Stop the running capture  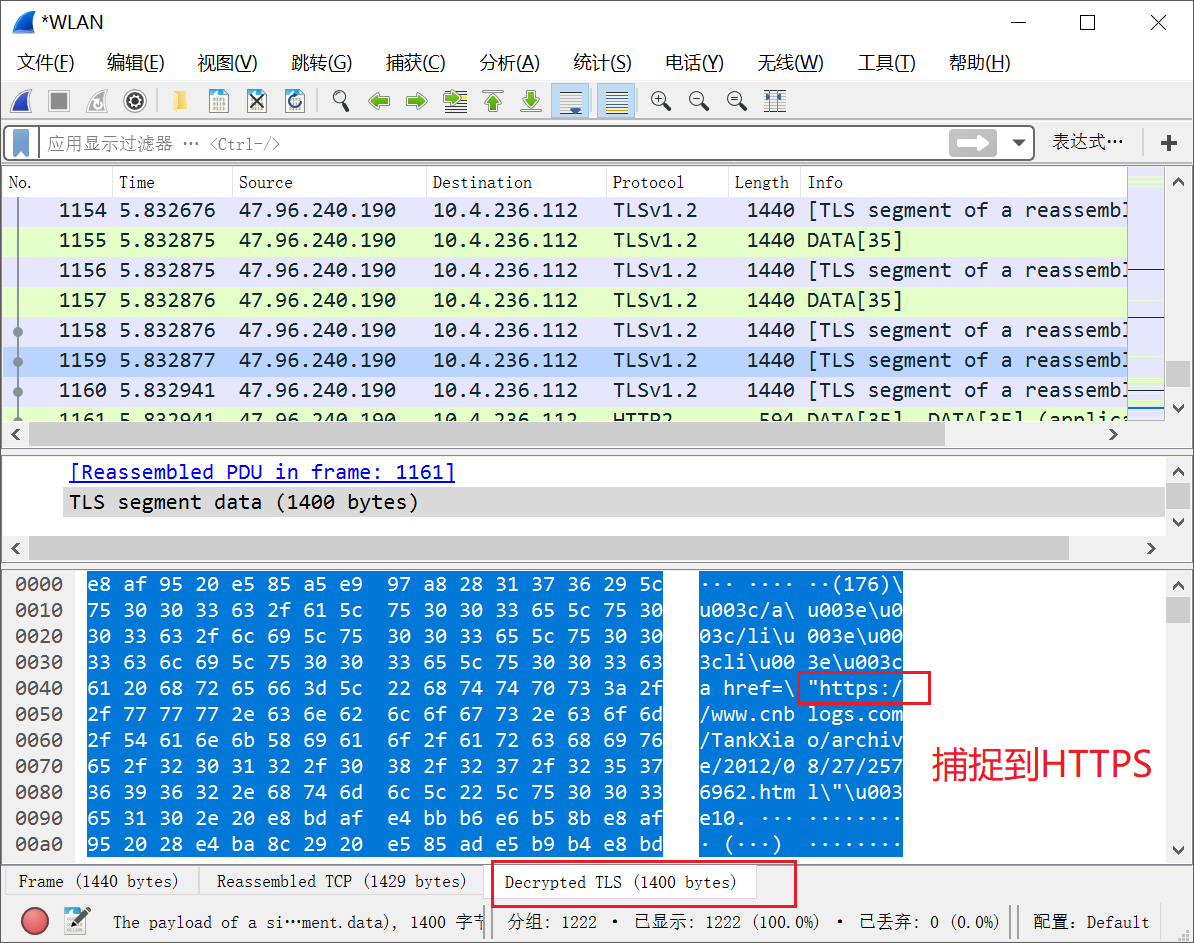[x=58, y=100]
